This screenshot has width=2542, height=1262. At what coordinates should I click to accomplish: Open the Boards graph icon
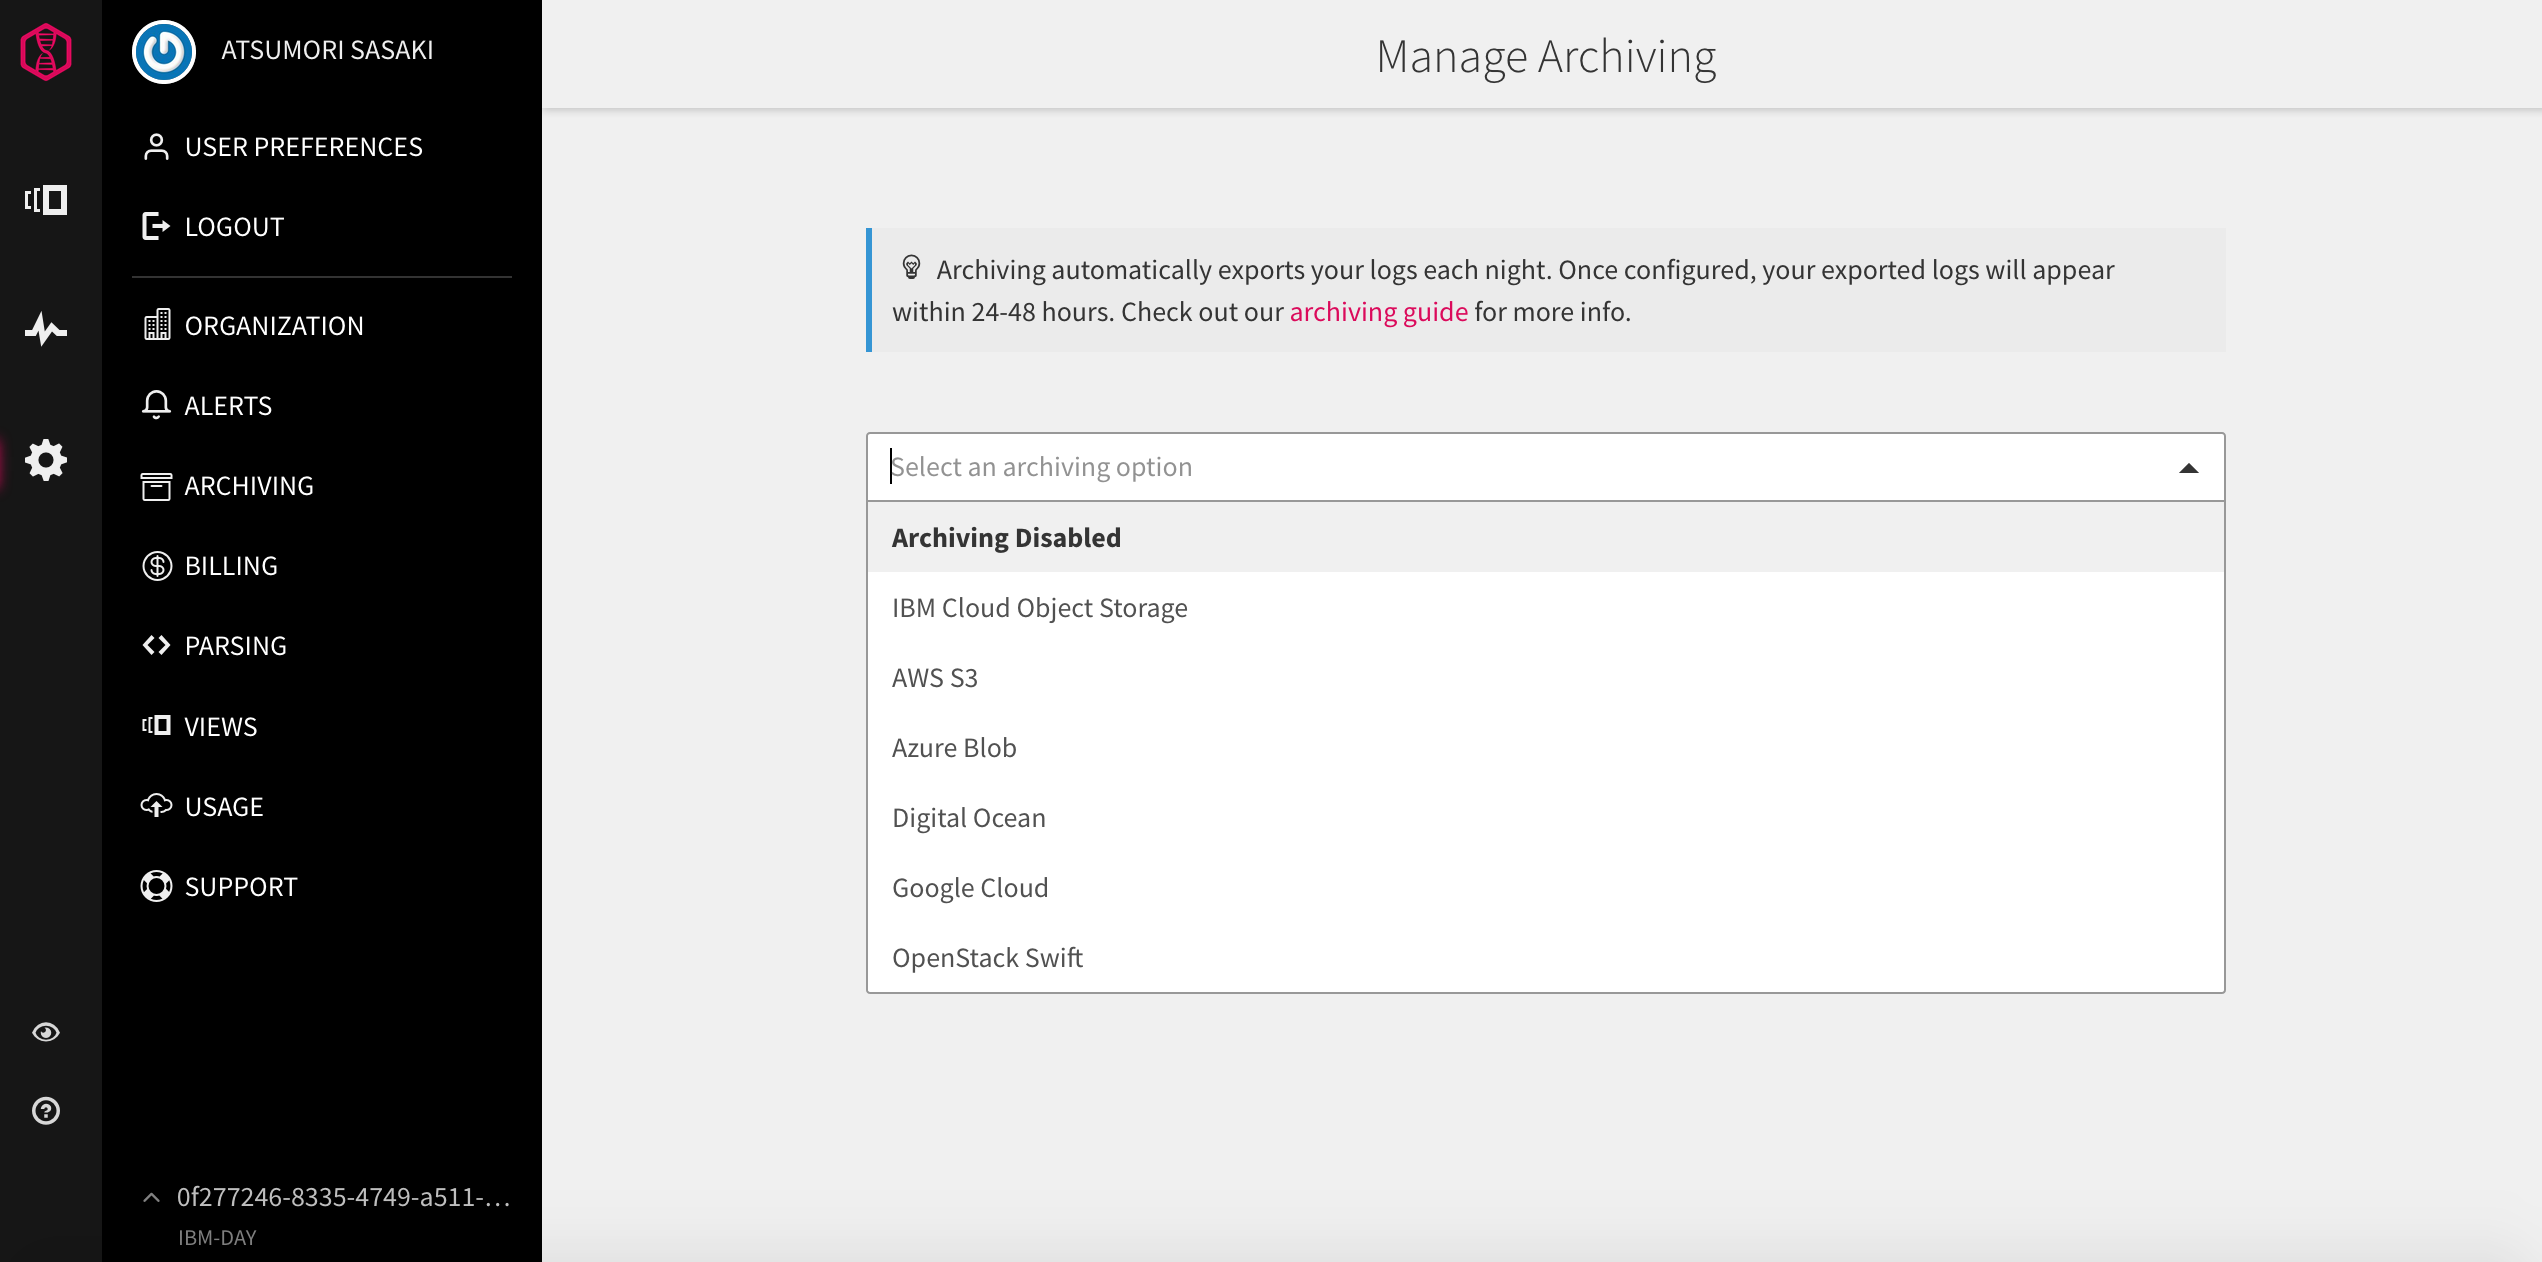click(46, 328)
